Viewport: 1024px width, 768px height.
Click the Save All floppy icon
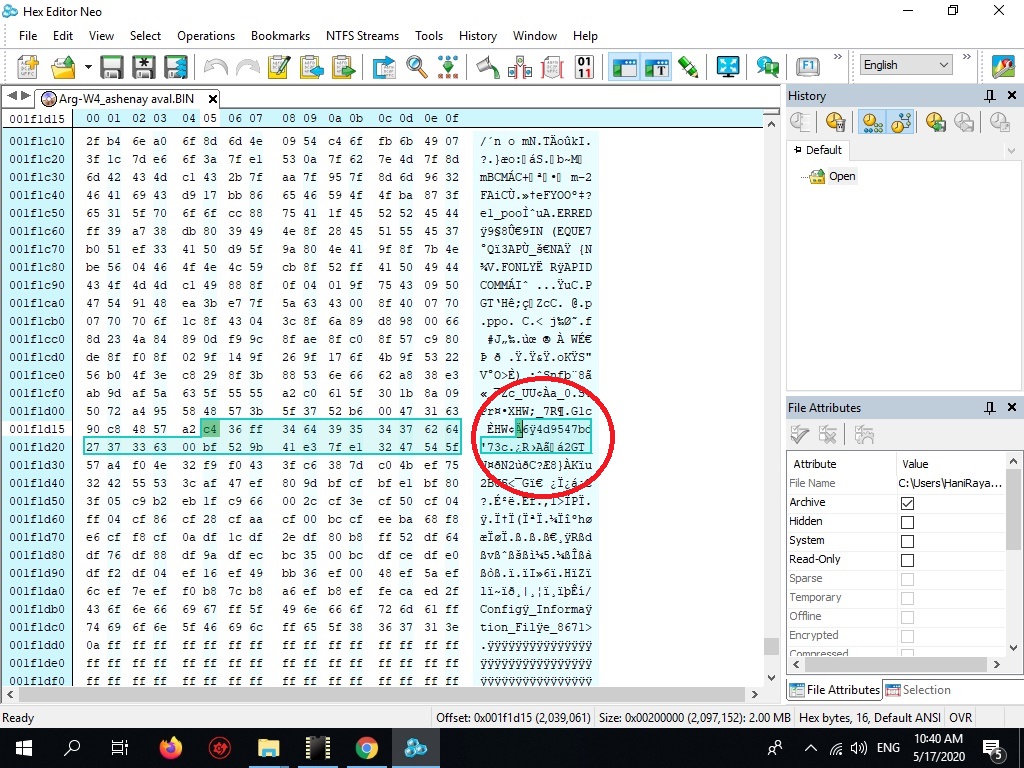176,67
